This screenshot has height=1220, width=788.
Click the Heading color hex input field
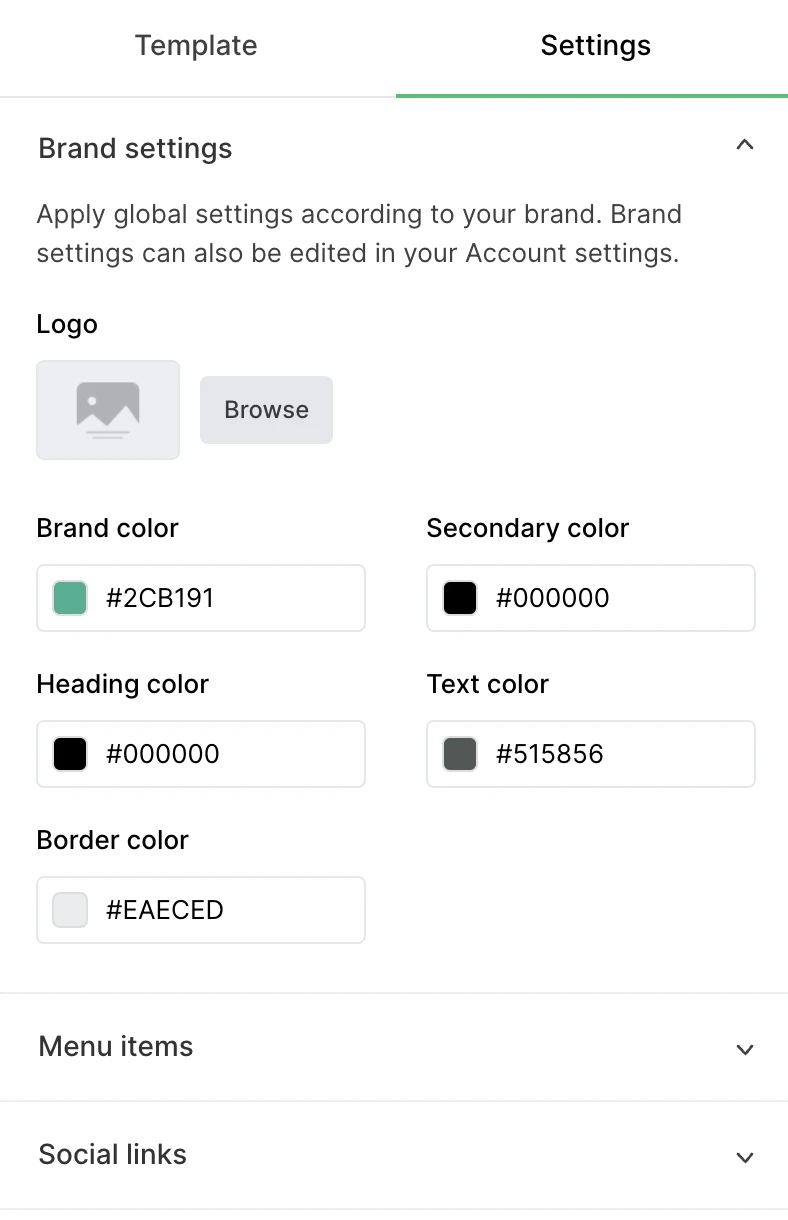(228, 754)
